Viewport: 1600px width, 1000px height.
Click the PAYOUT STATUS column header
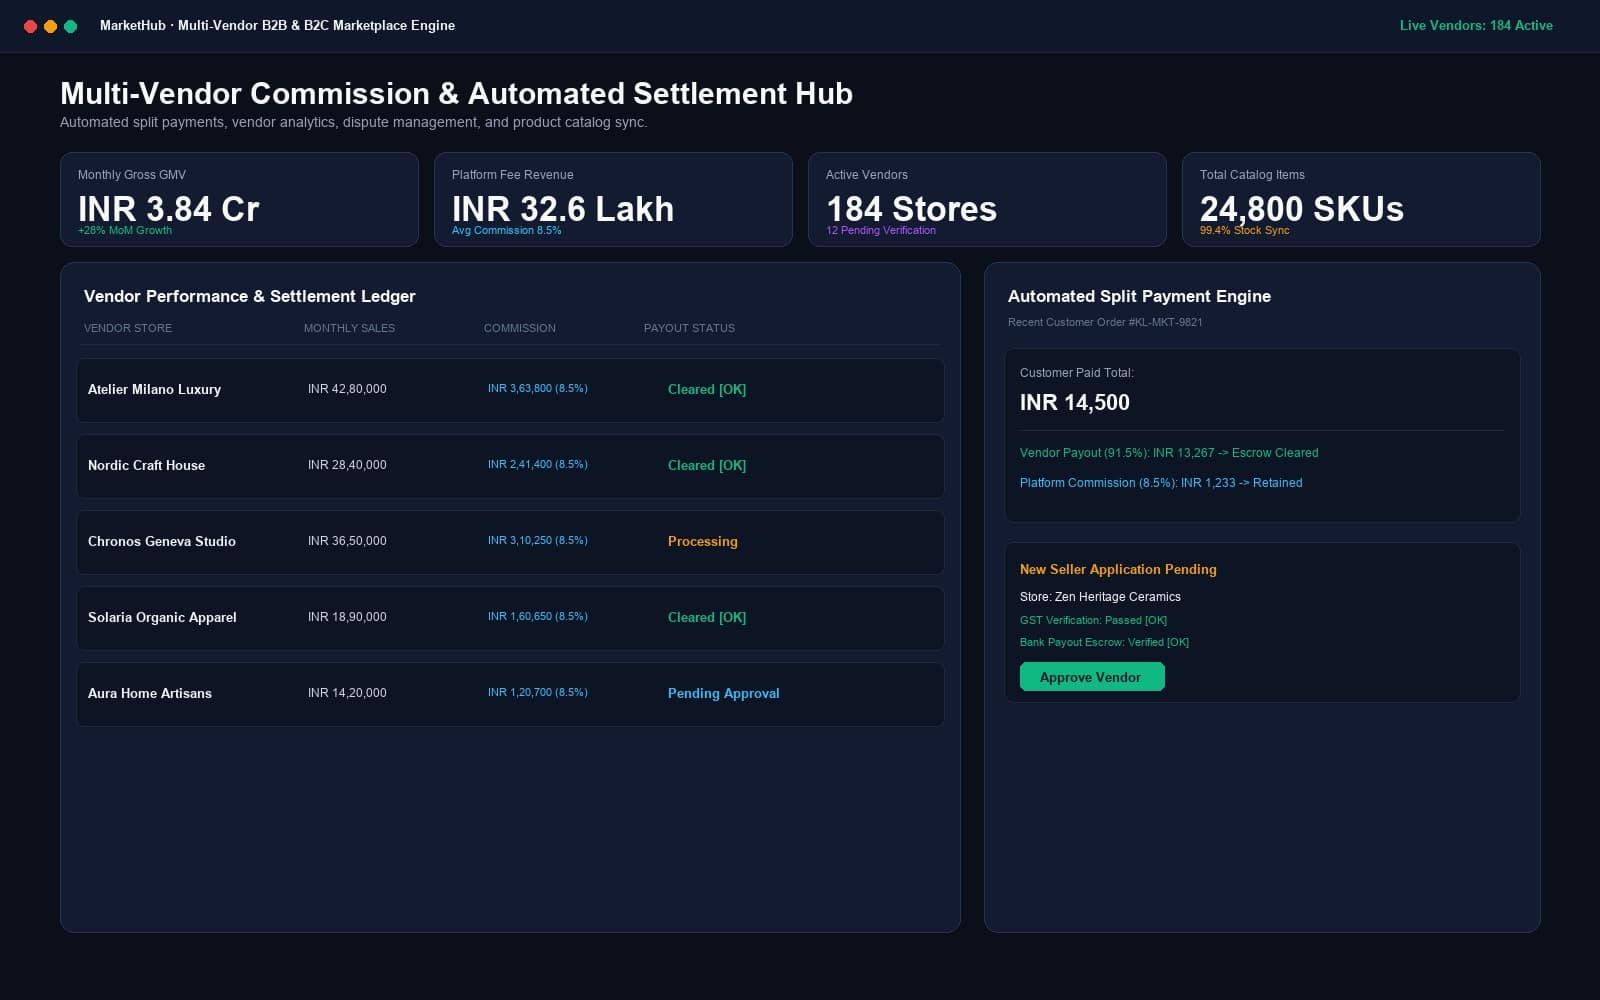tap(689, 328)
